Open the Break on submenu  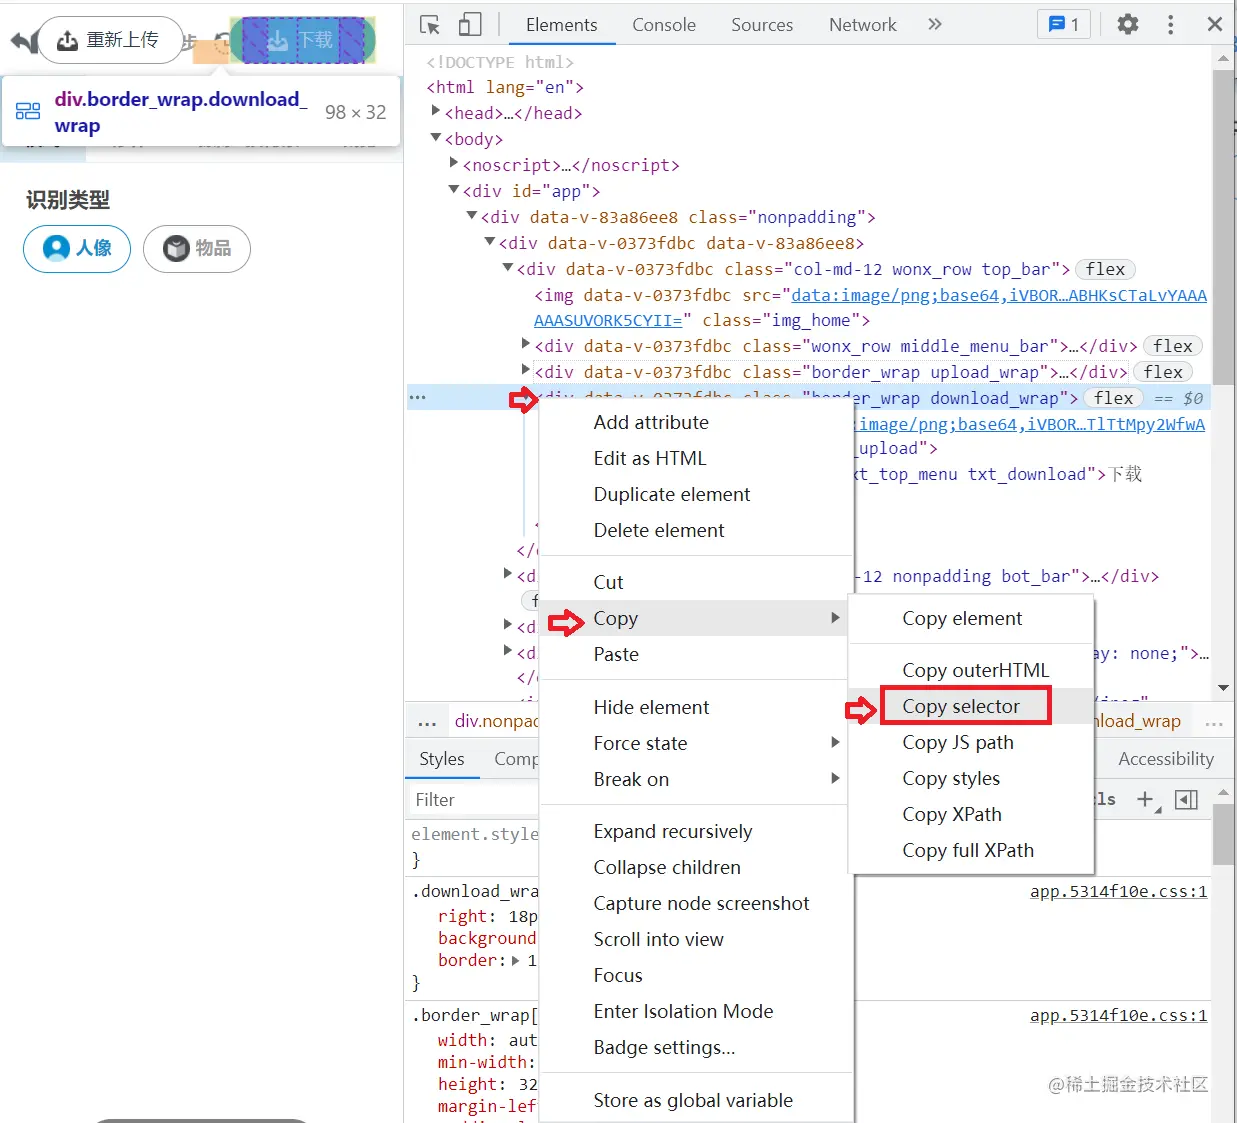pos(695,779)
